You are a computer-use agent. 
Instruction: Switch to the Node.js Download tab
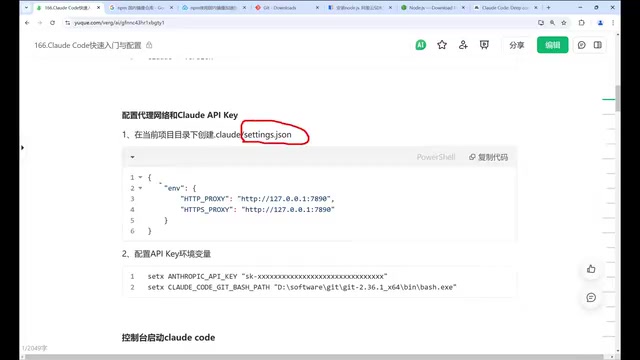pyautogui.click(x=433, y=8)
